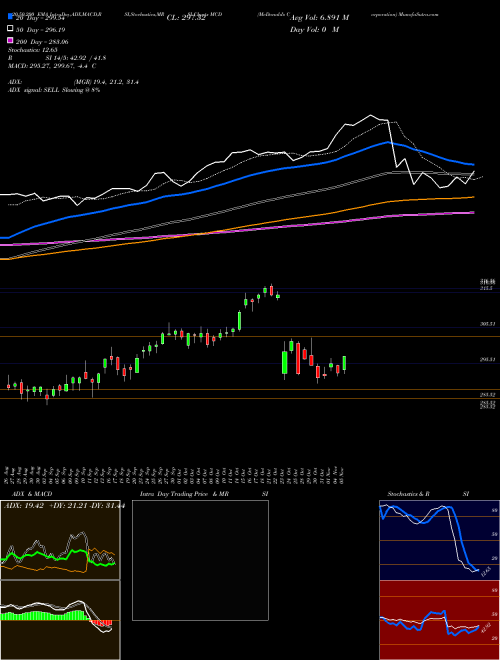Click the 'Stochastics: 12.63' reading
Screen dimensions: 500x660
point(32,50)
